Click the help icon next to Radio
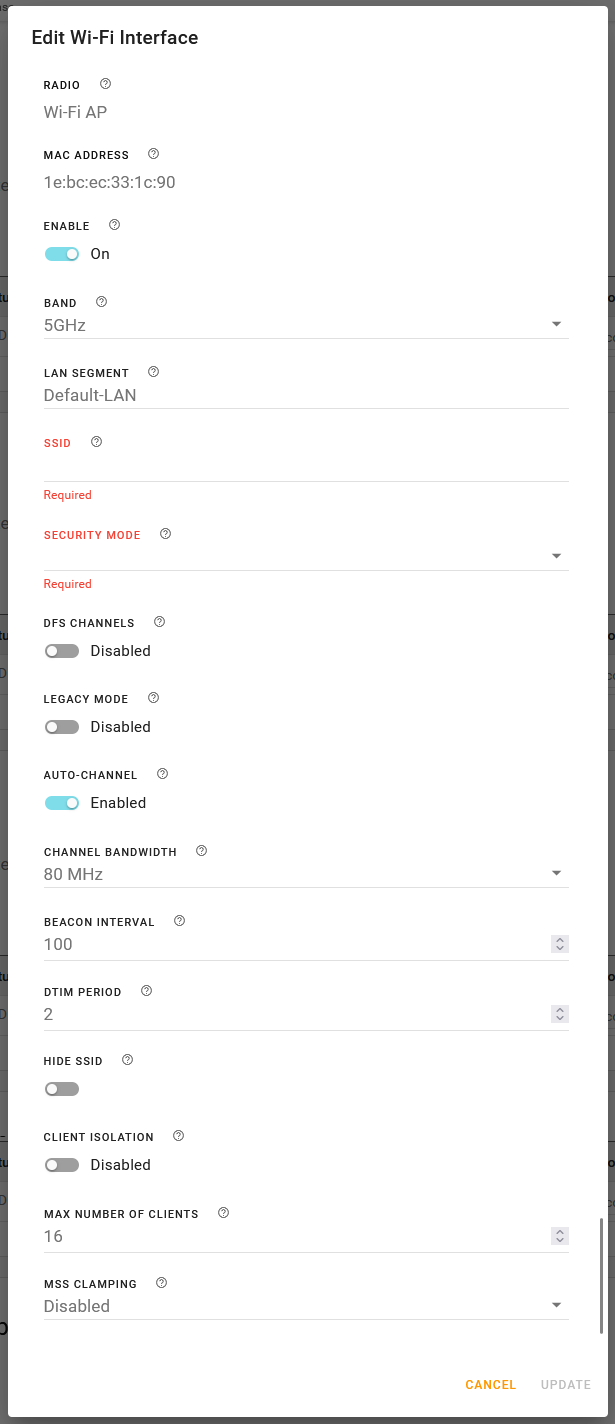 (106, 84)
